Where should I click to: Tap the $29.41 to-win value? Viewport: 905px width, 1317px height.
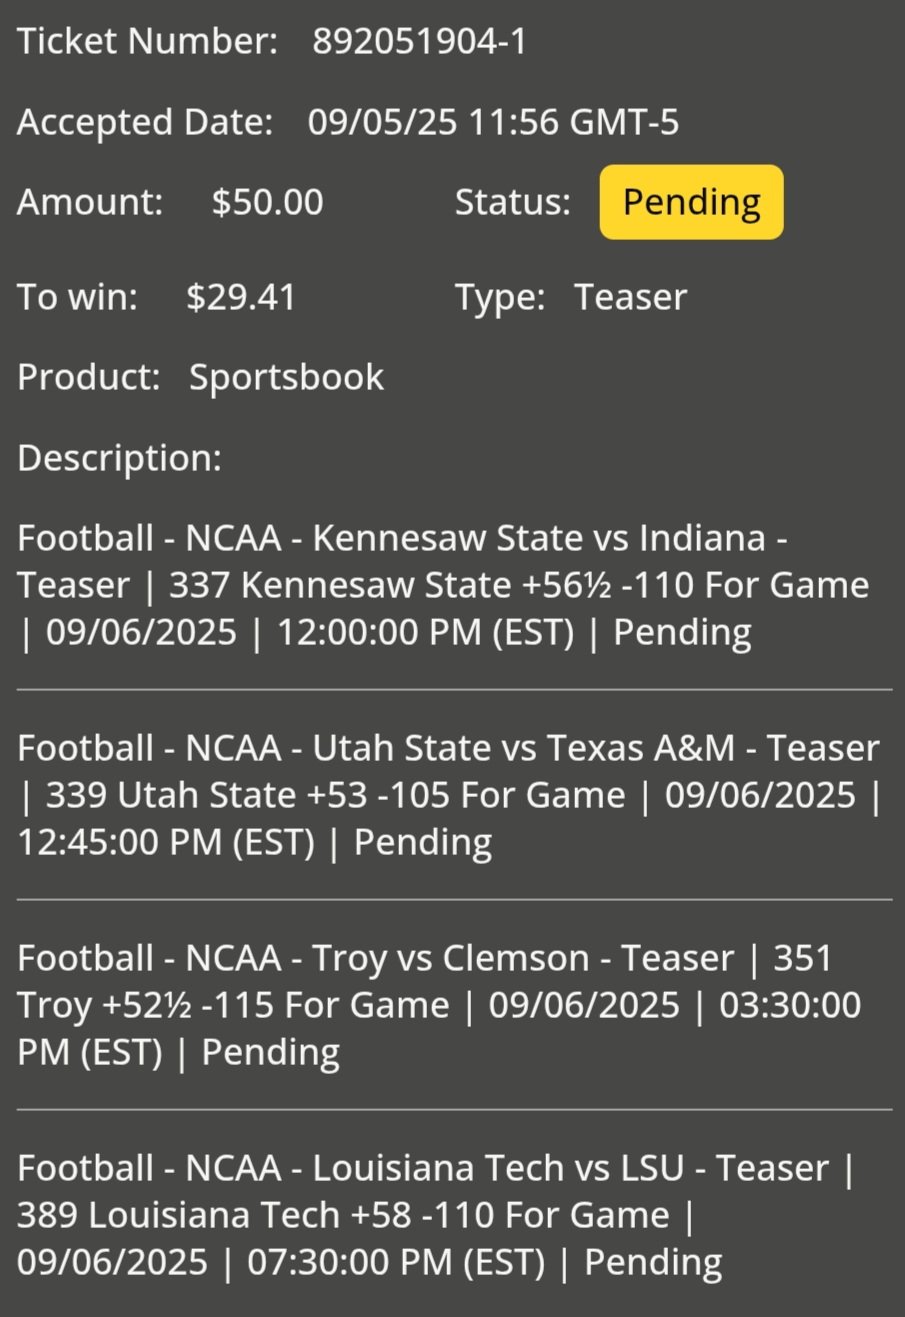(x=241, y=297)
